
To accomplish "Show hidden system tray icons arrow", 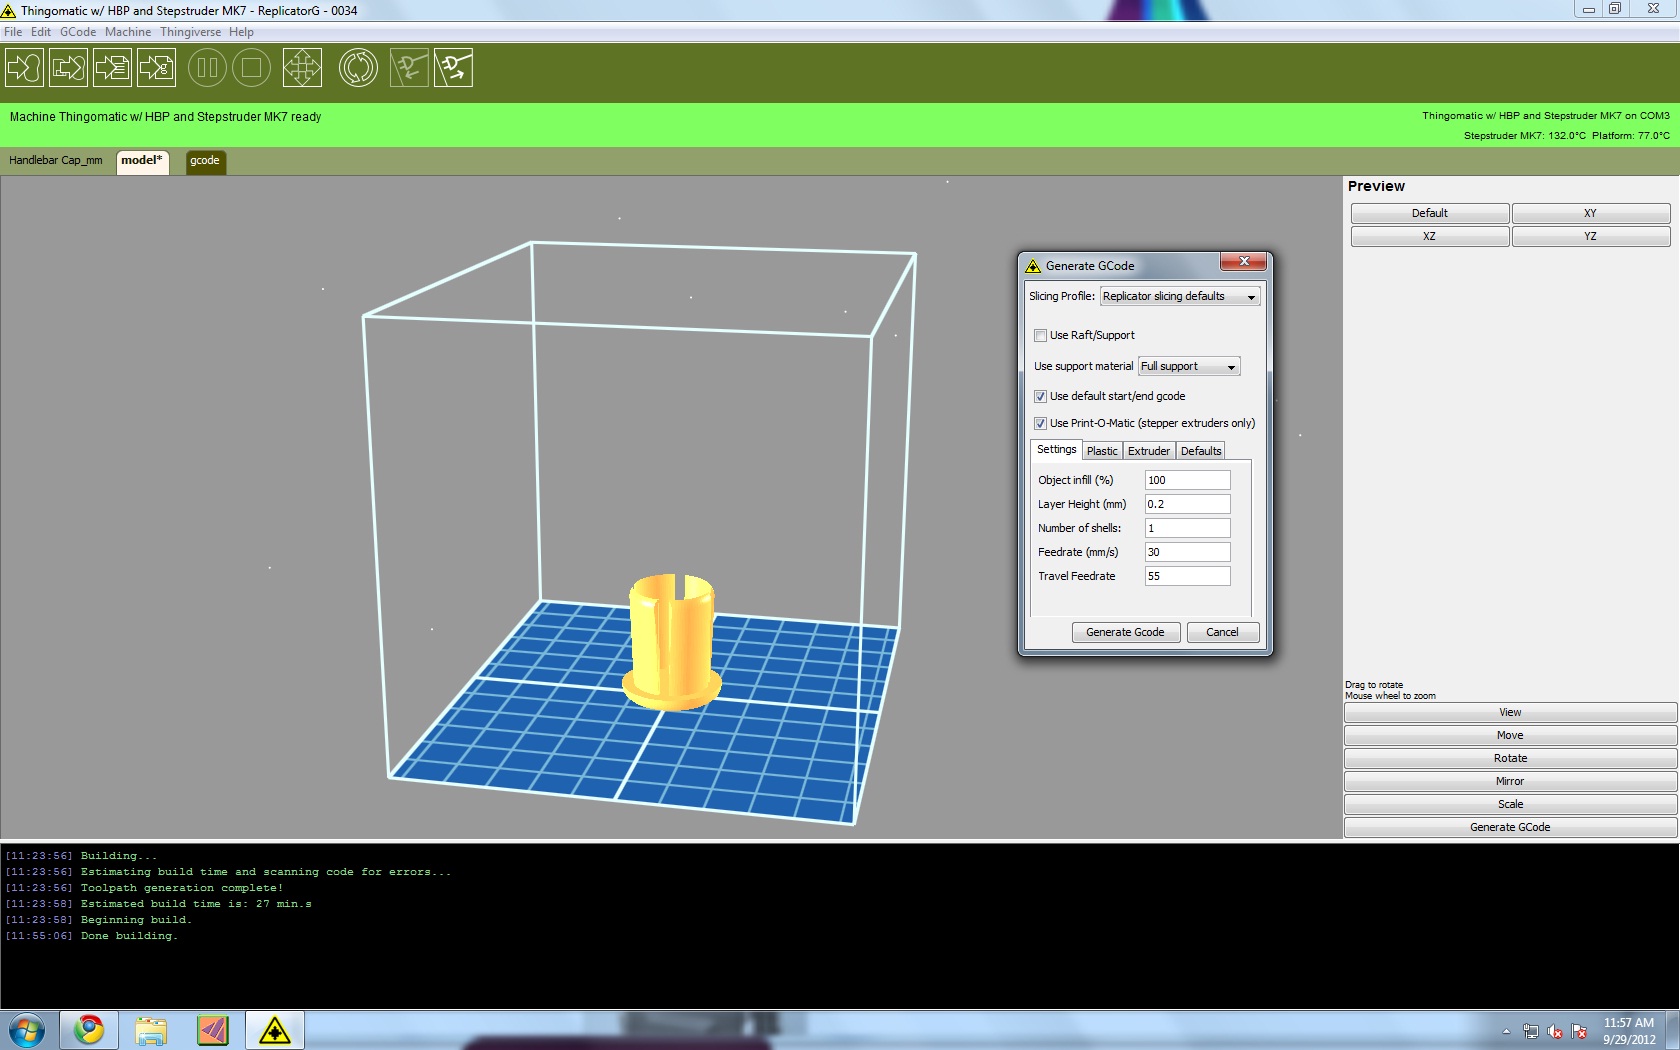I will pos(1506,1031).
